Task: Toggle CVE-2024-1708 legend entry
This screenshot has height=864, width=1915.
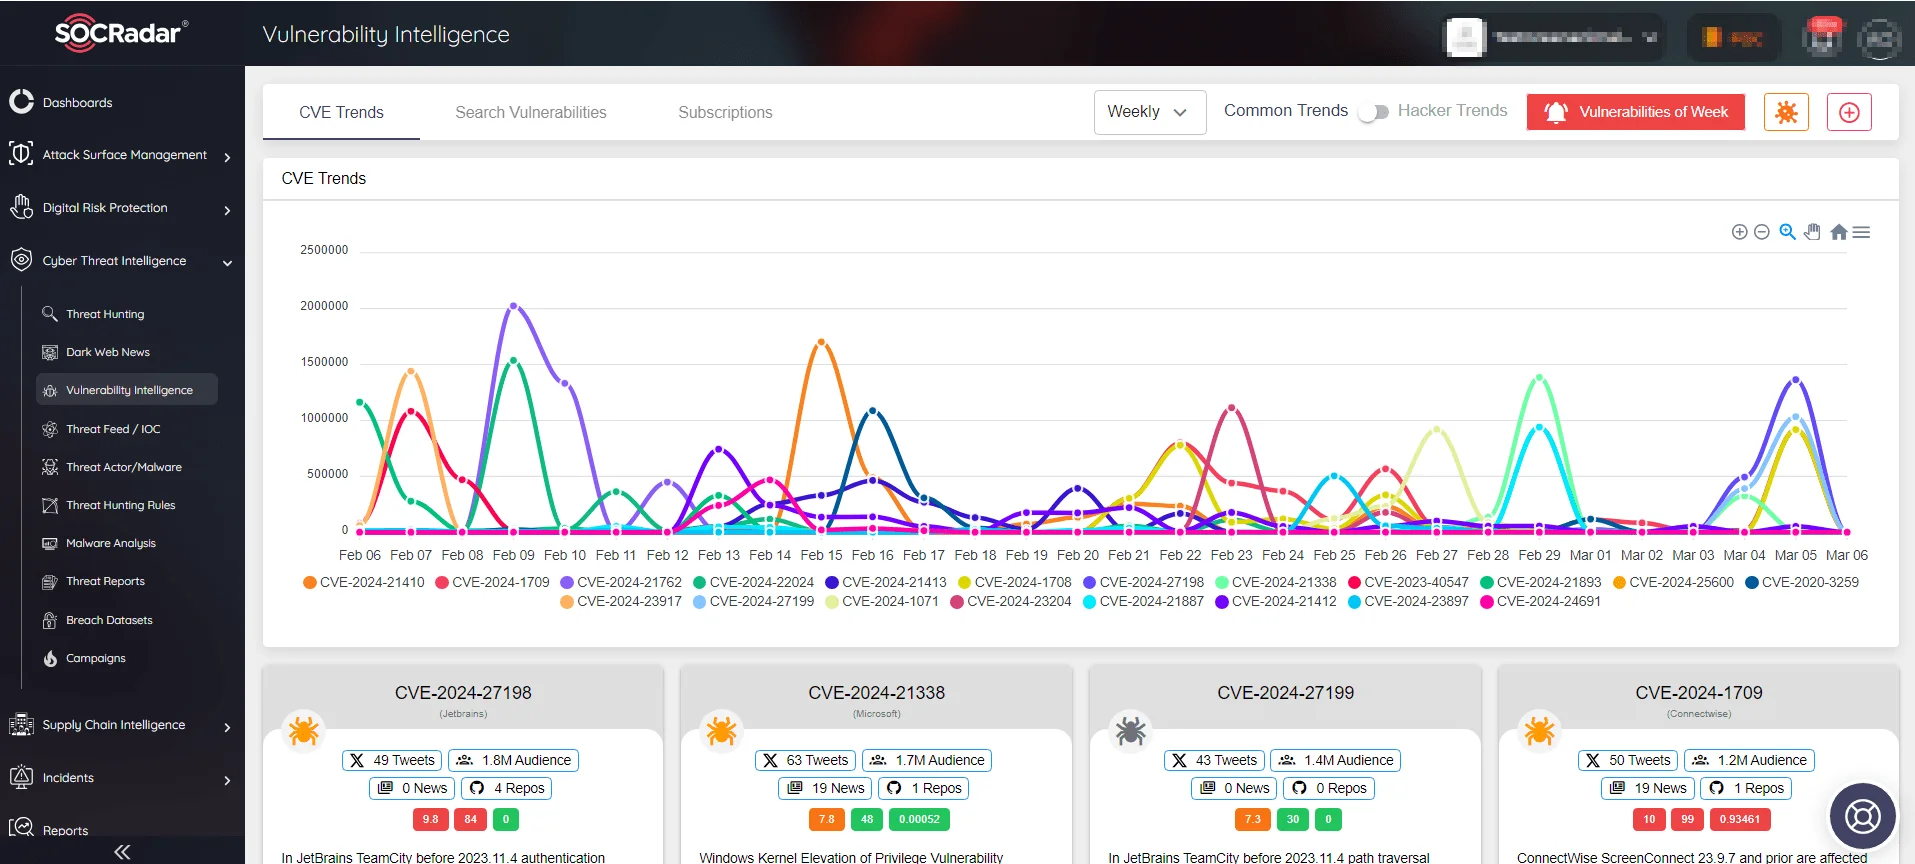Action: pos(1014,582)
